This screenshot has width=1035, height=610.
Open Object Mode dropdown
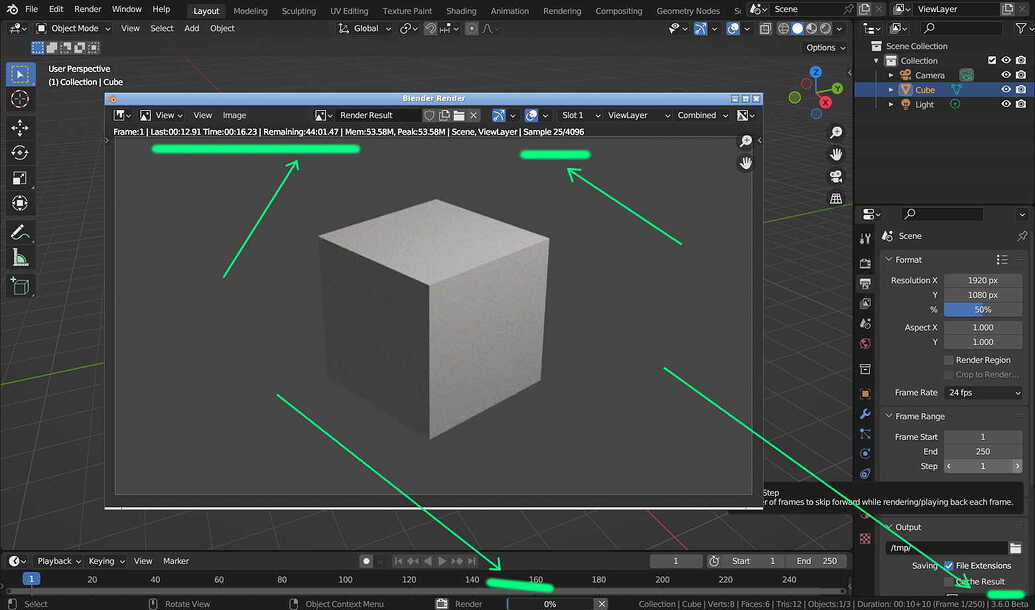coord(73,28)
